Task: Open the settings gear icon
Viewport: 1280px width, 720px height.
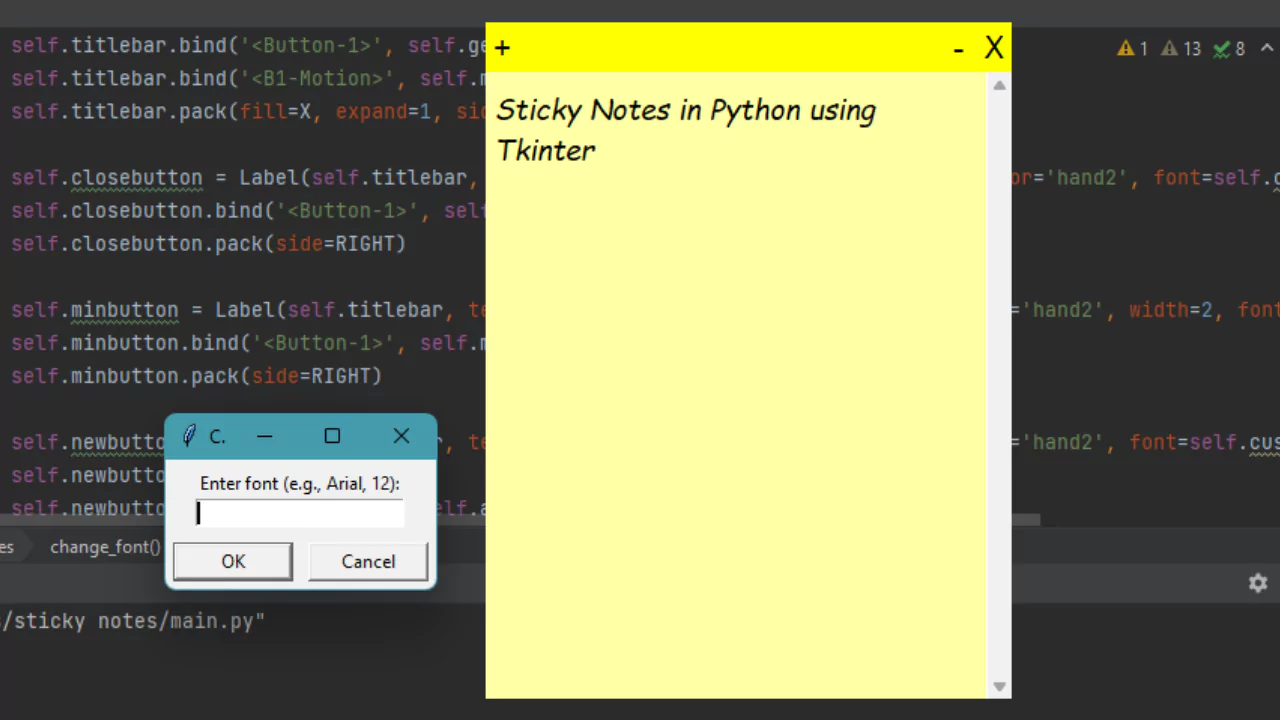Action: [x=1257, y=582]
